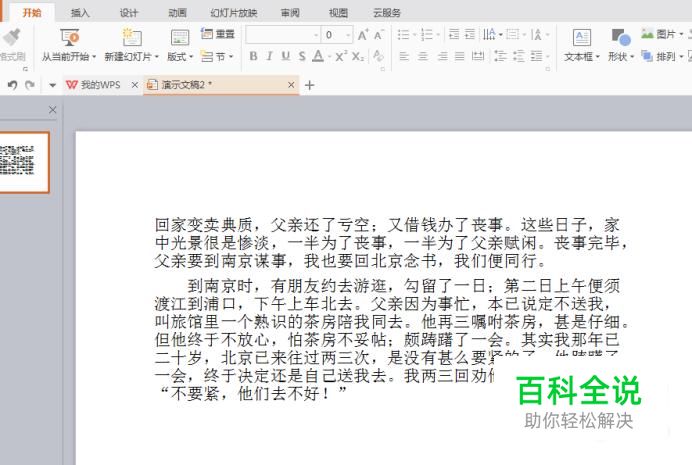Start slideshow from current slide icon

point(69,38)
